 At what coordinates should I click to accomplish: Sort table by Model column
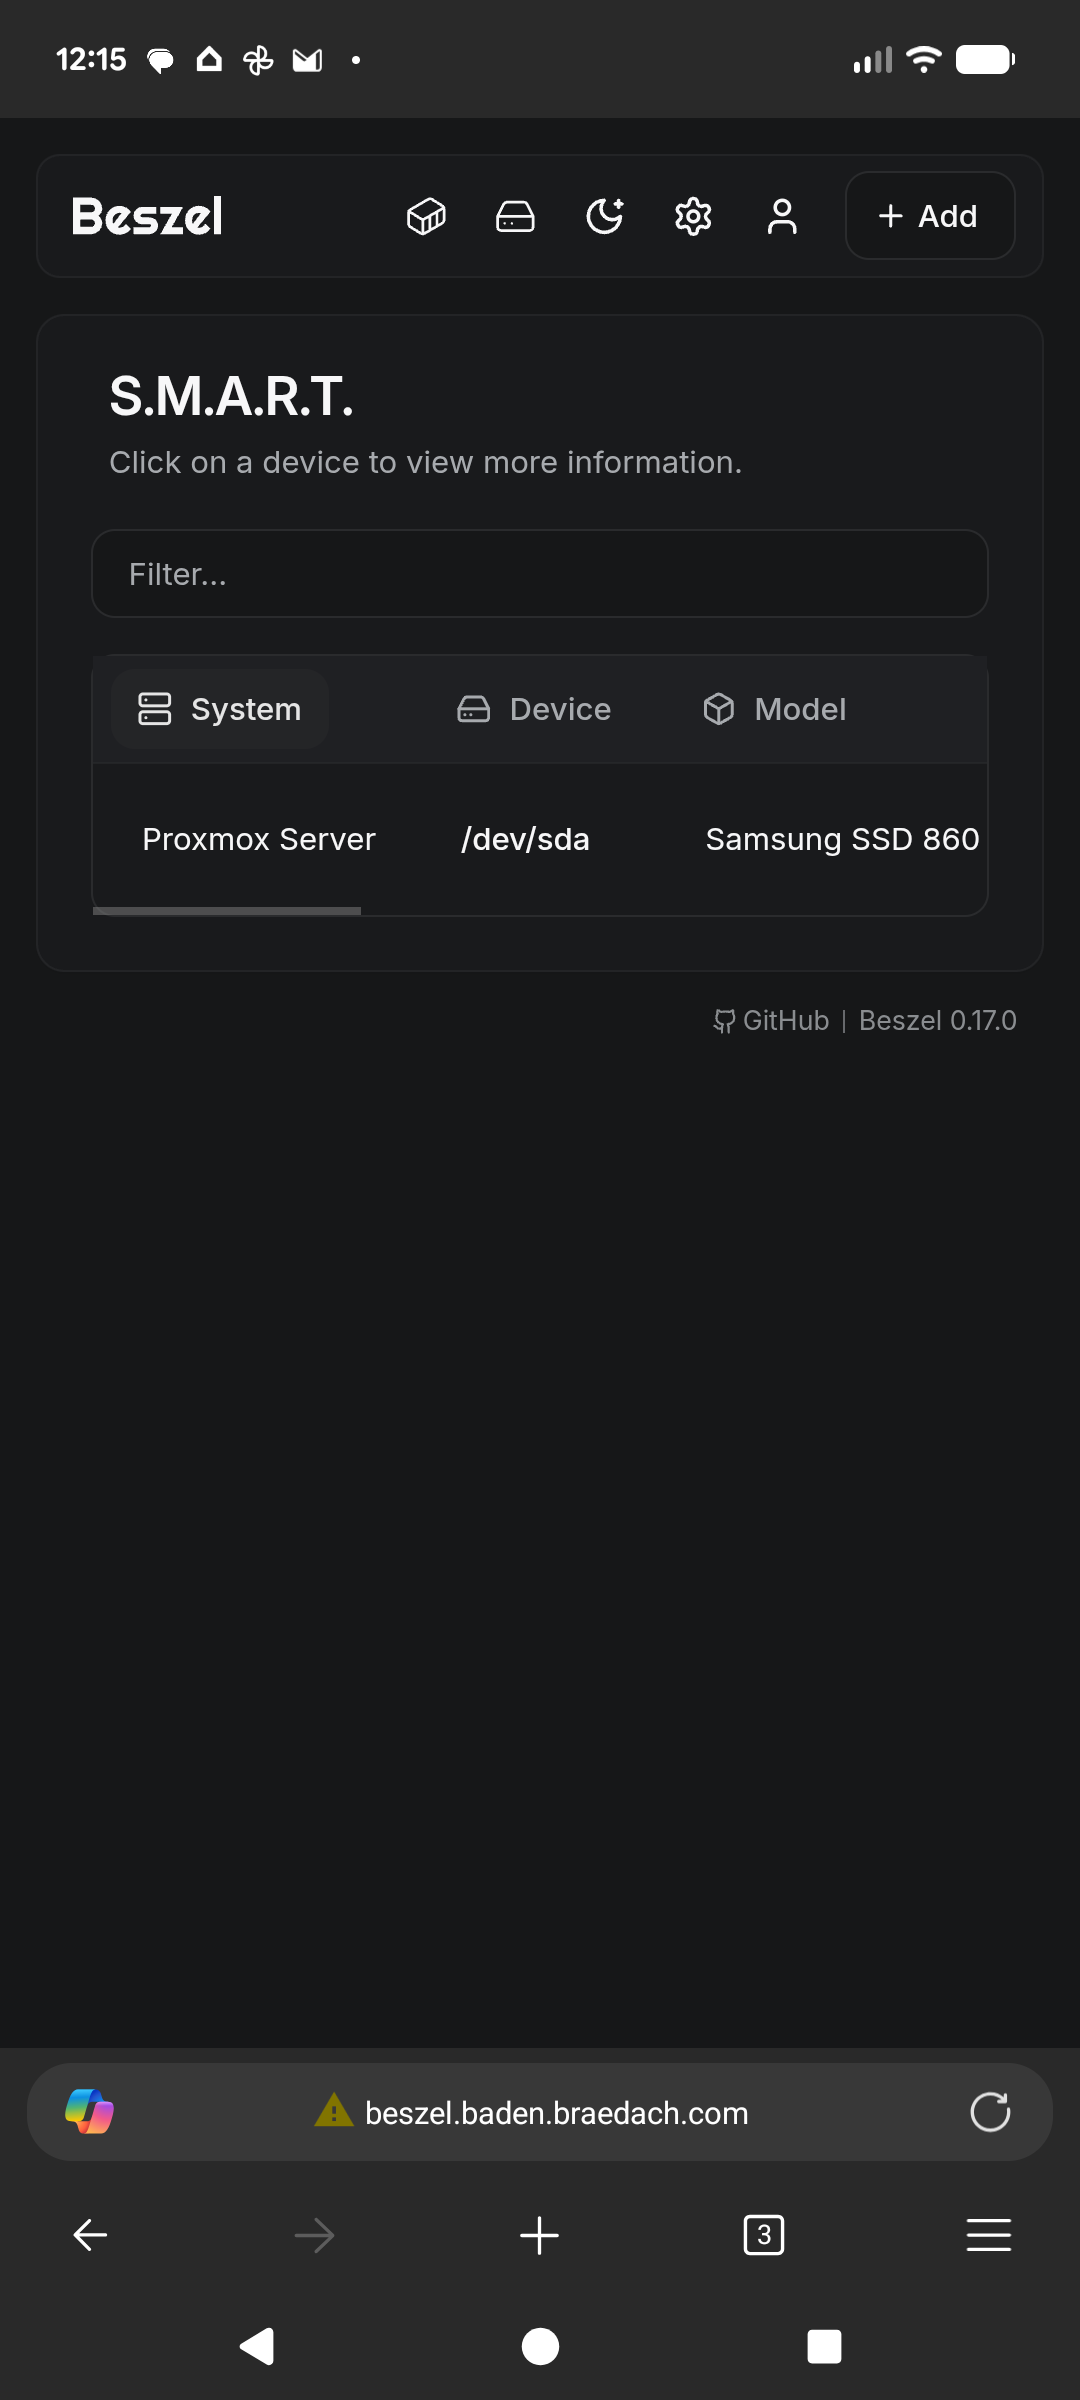click(776, 709)
